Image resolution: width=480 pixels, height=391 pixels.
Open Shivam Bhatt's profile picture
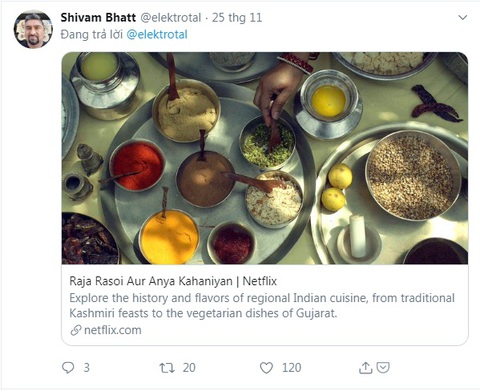[33, 29]
